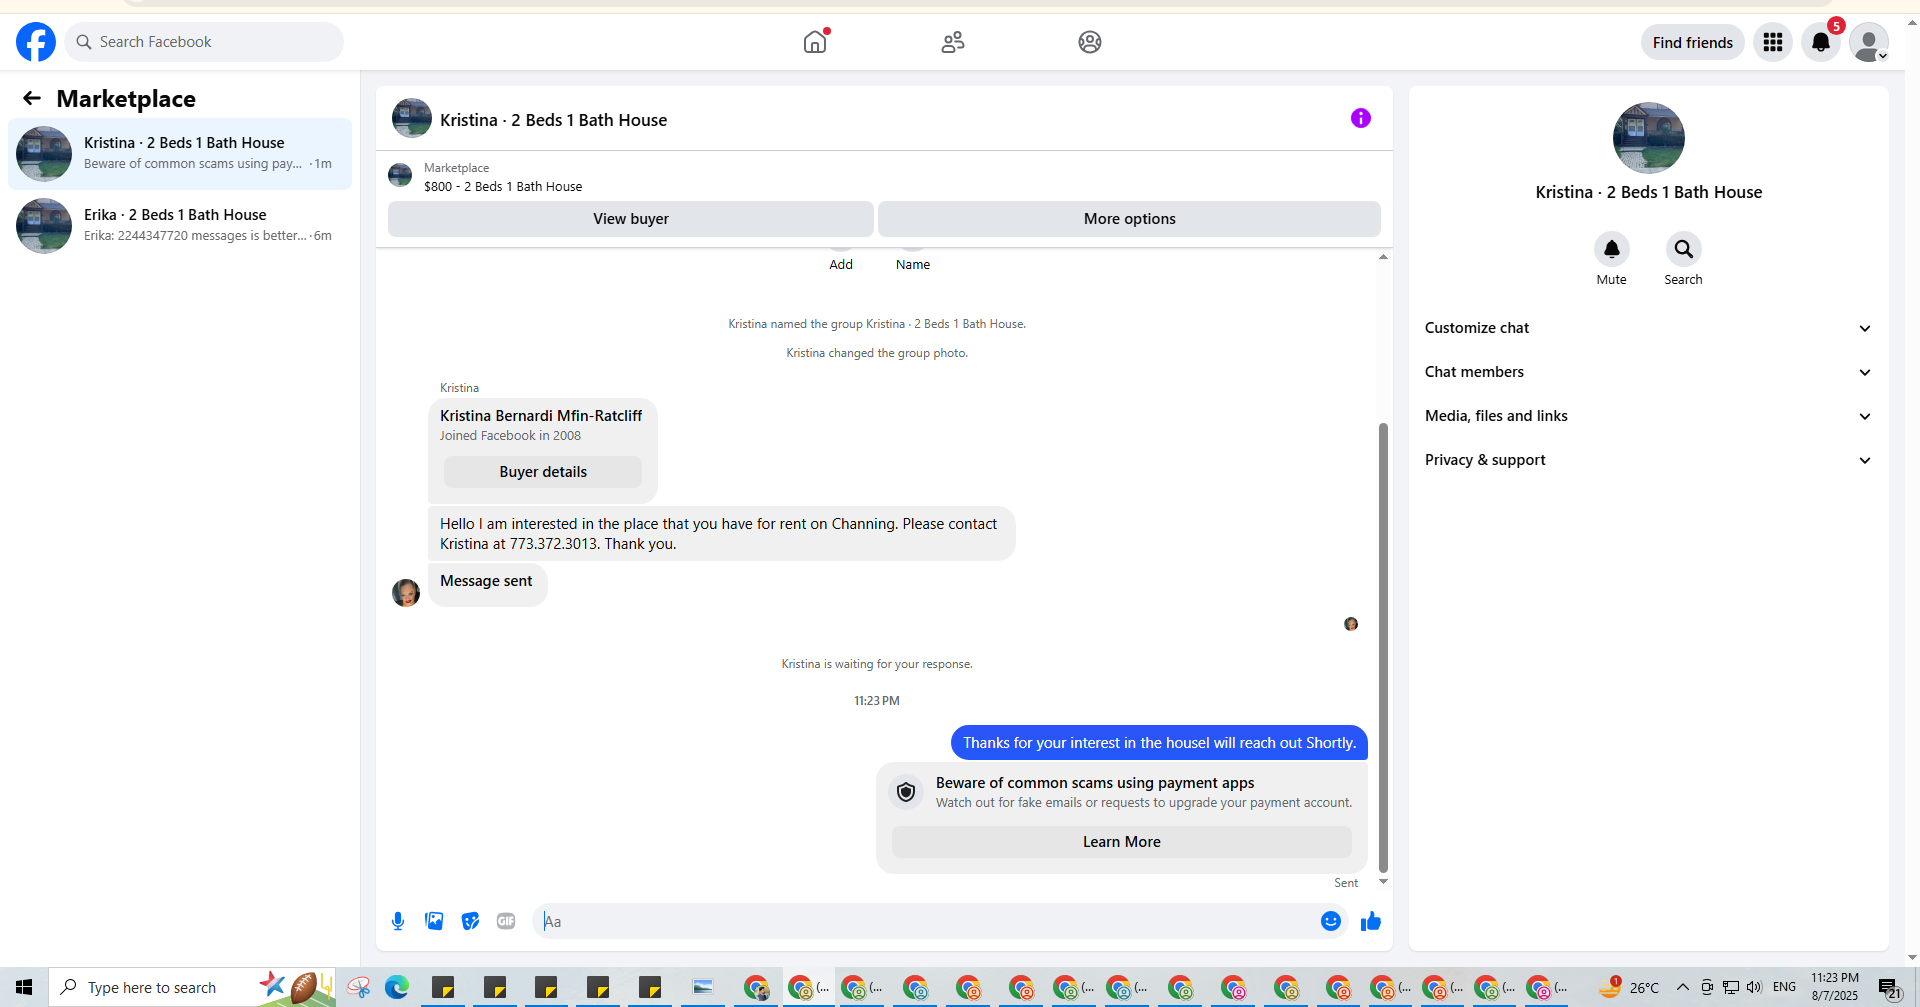
Task: Click the chat message scrollbar
Action: 1383,647
